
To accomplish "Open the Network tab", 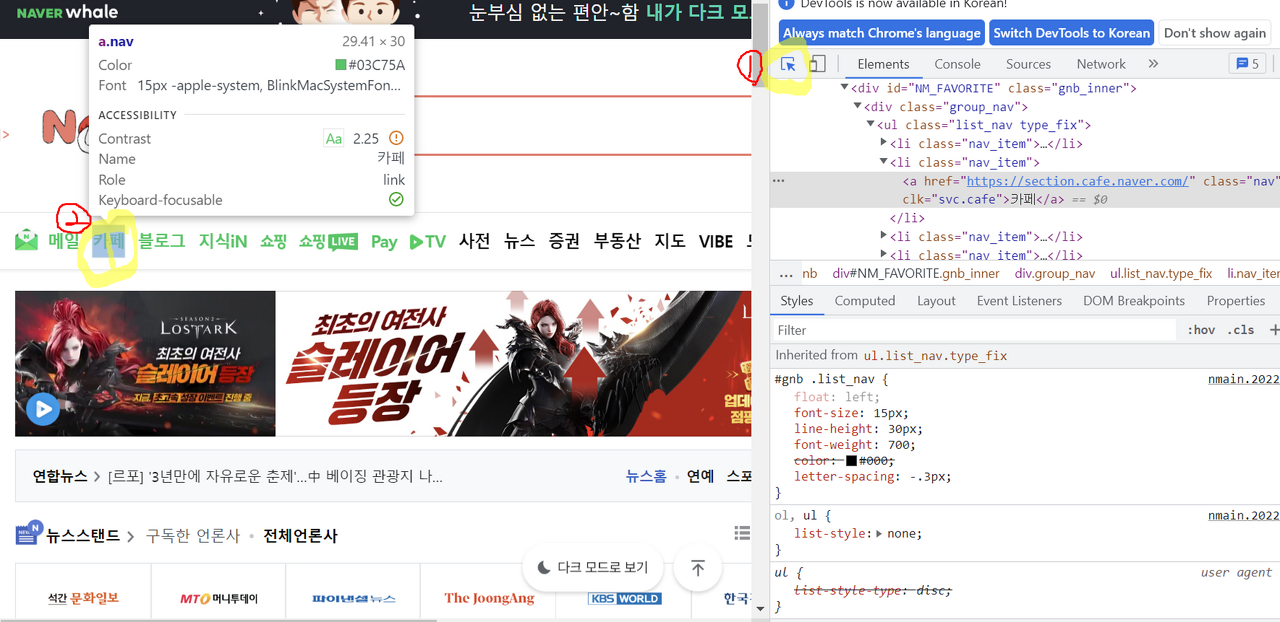I will [1101, 64].
